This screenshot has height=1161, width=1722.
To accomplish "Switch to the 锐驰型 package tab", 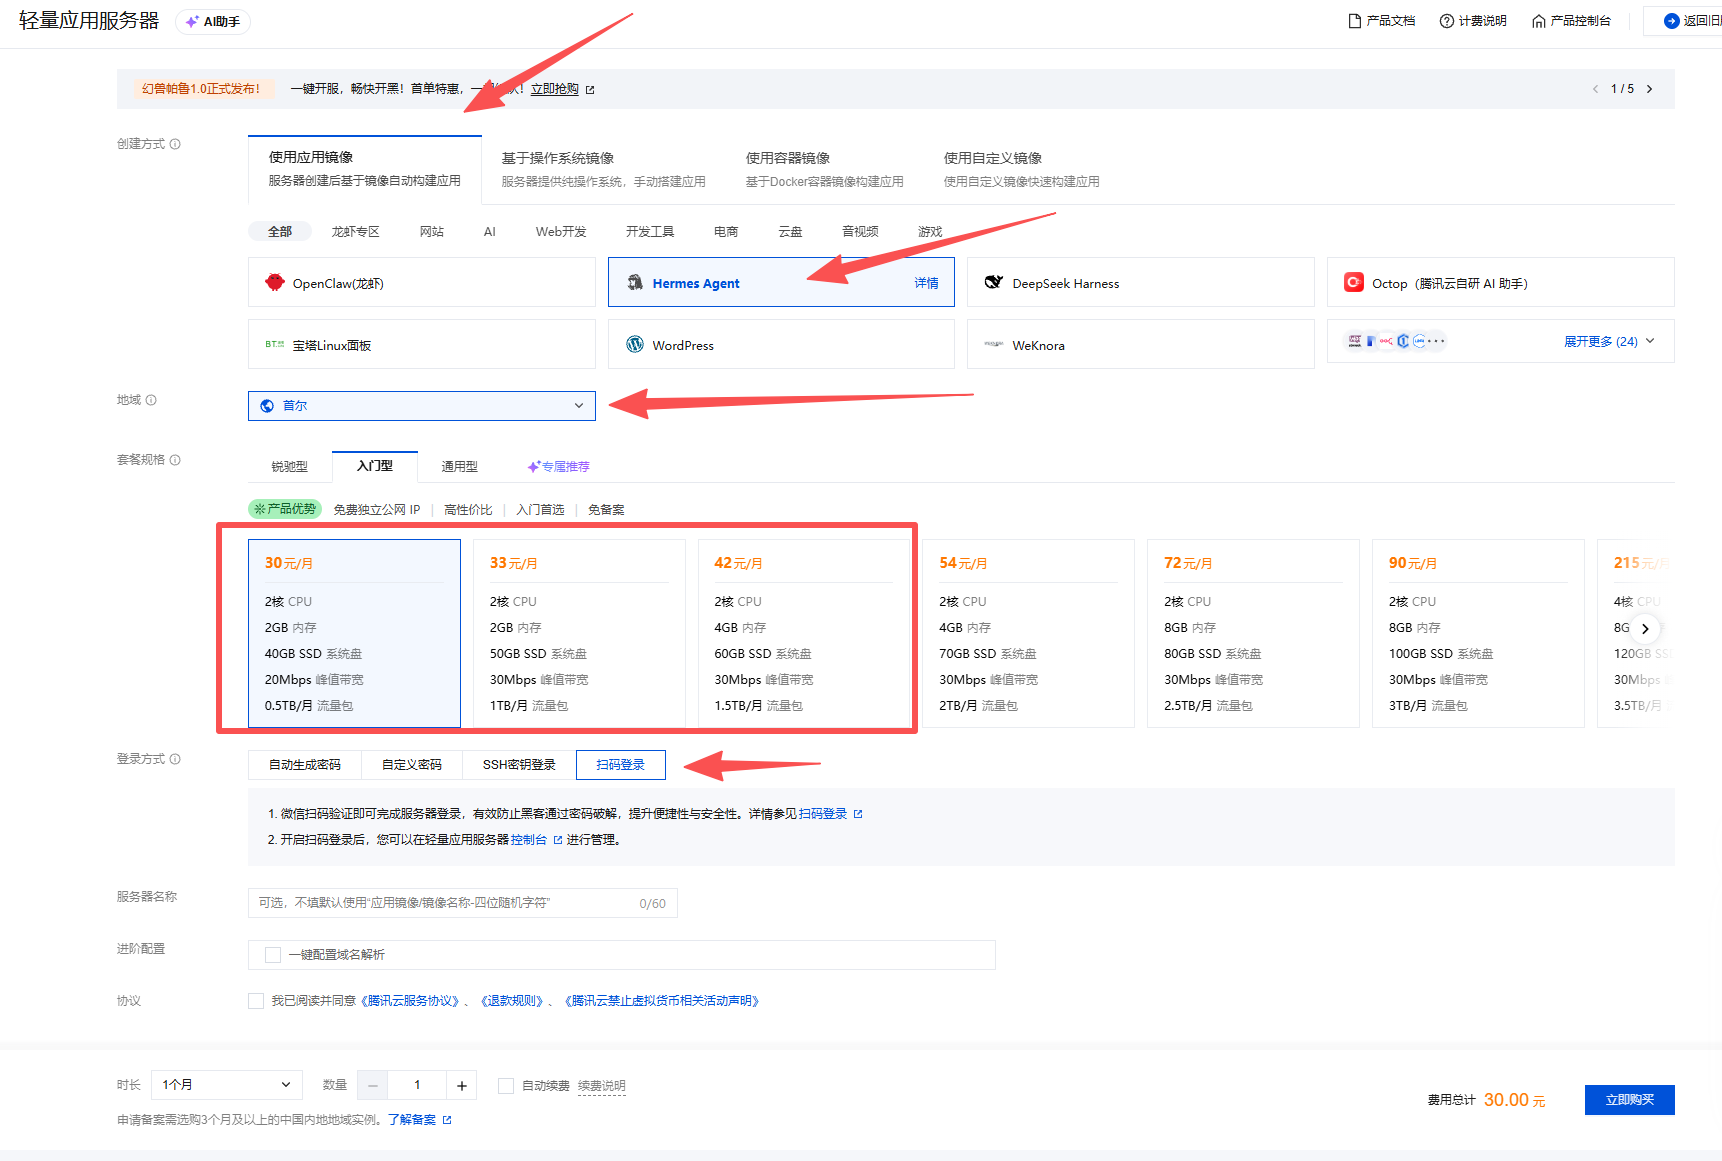I will tap(290, 467).
